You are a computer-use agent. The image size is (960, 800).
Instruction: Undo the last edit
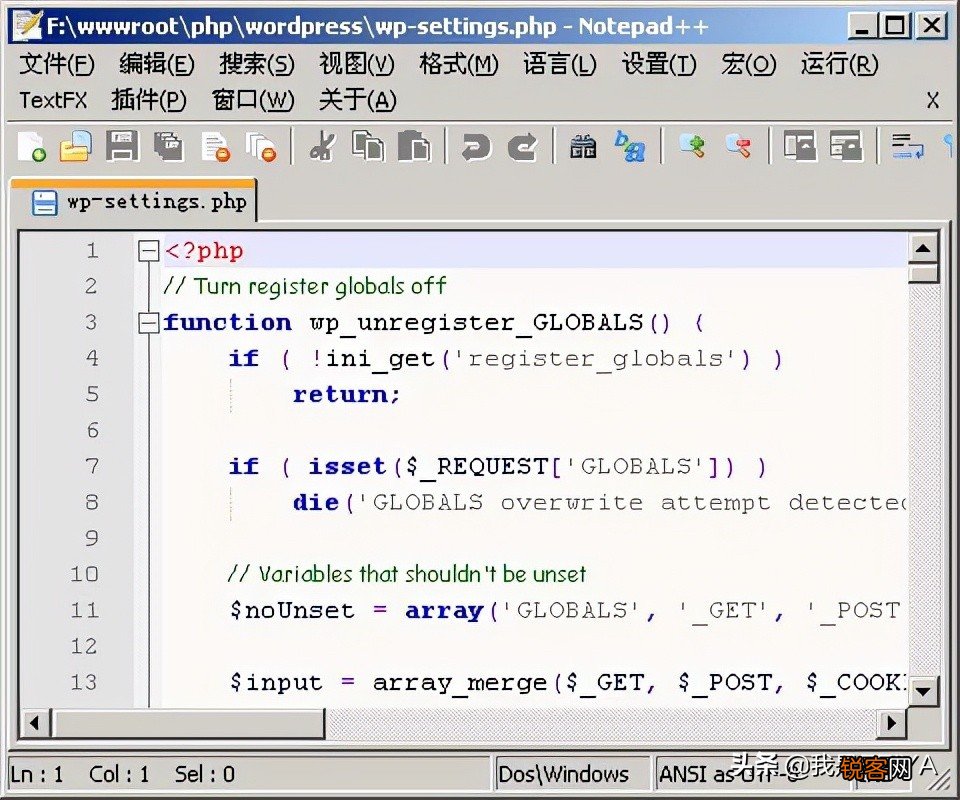pos(476,146)
